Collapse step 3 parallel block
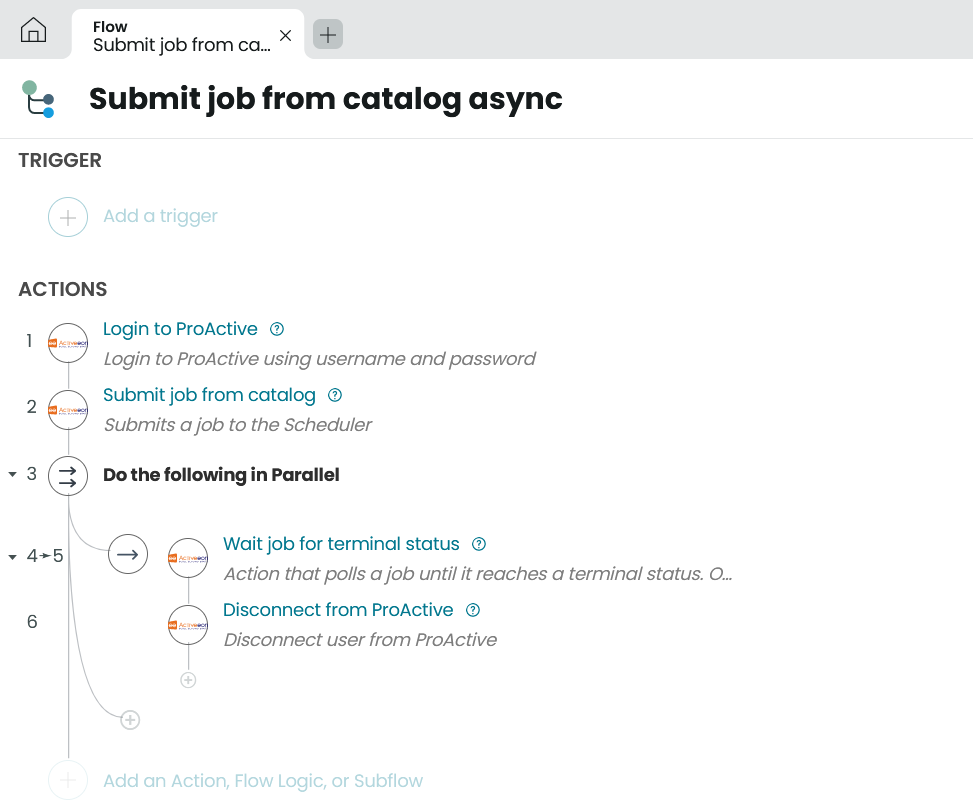Image resolution: width=973 pixels, height=808 pixels. point(12,475)
